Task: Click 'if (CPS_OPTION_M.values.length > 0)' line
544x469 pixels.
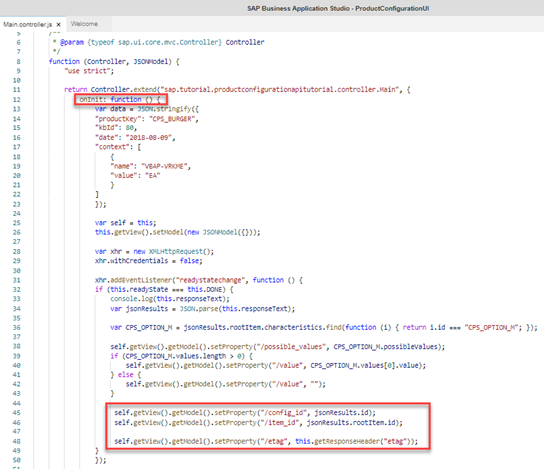Action: coord(181,356)
